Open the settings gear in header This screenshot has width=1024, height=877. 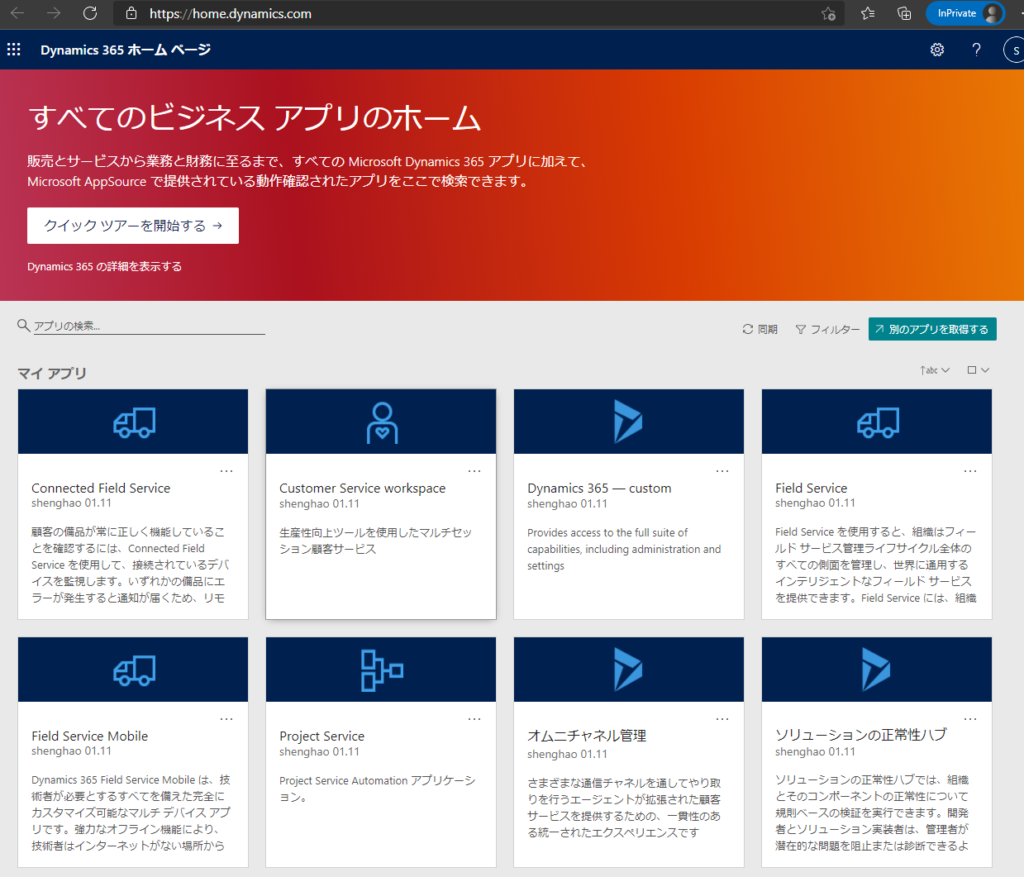click(937, 50)
